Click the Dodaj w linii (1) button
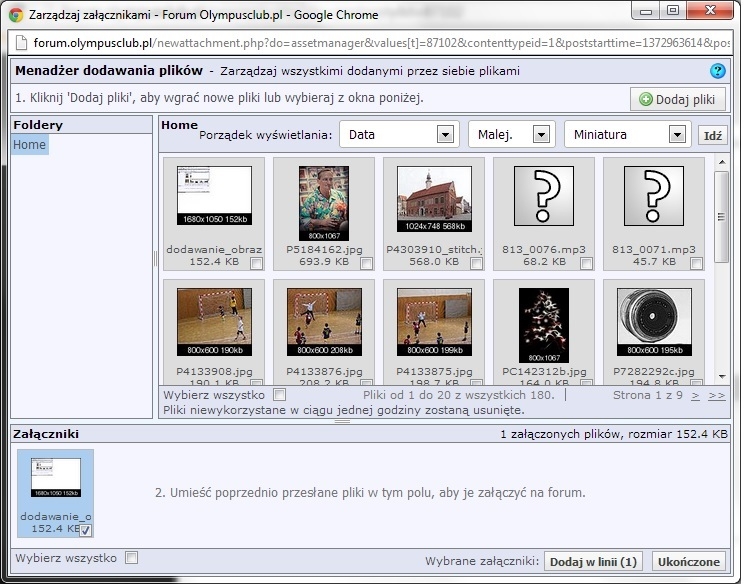 pyautogui.click(x=593, y=562)
